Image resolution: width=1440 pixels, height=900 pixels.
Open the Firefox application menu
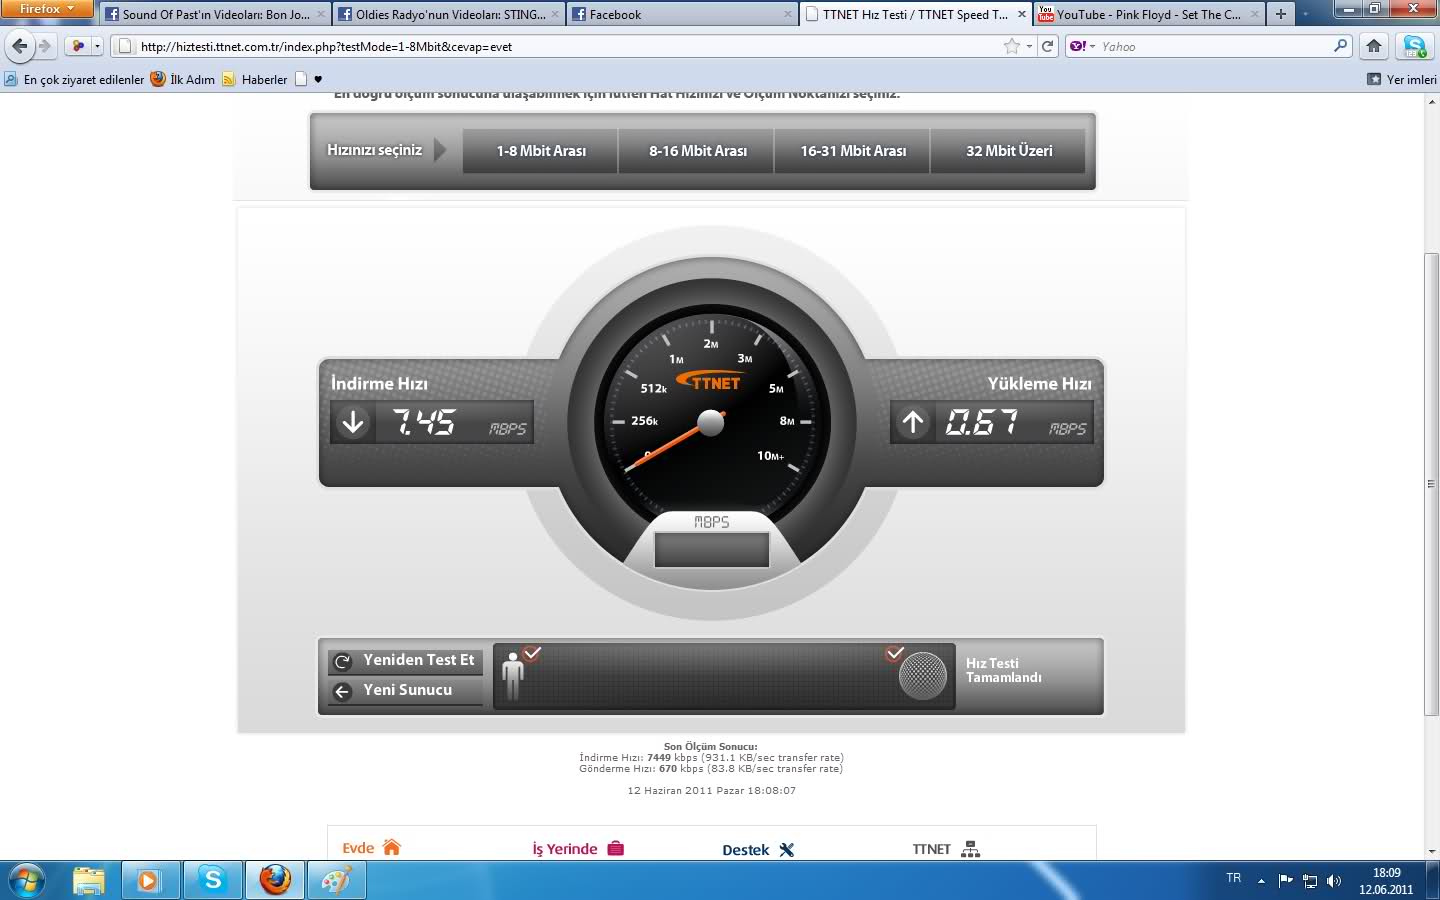[46, 9]
